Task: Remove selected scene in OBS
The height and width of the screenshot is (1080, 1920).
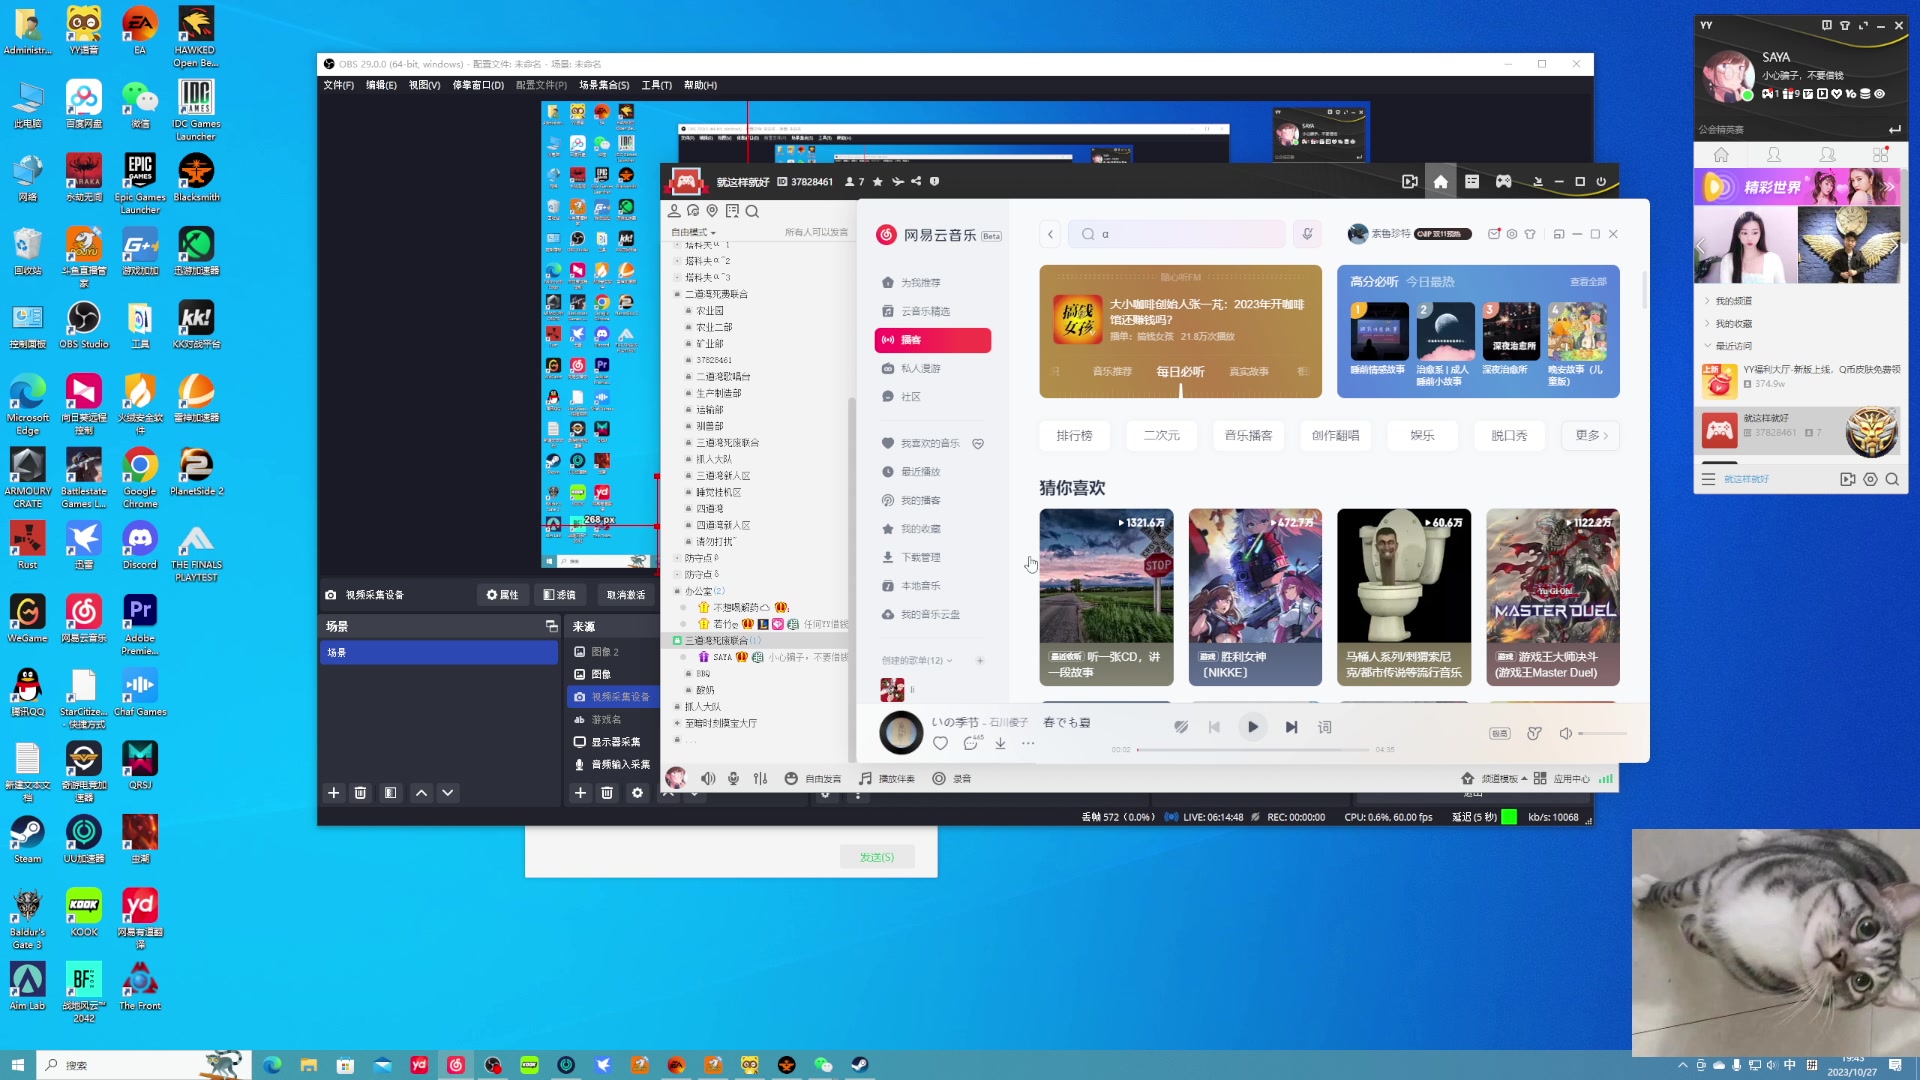Action: [x=361, y=793]
